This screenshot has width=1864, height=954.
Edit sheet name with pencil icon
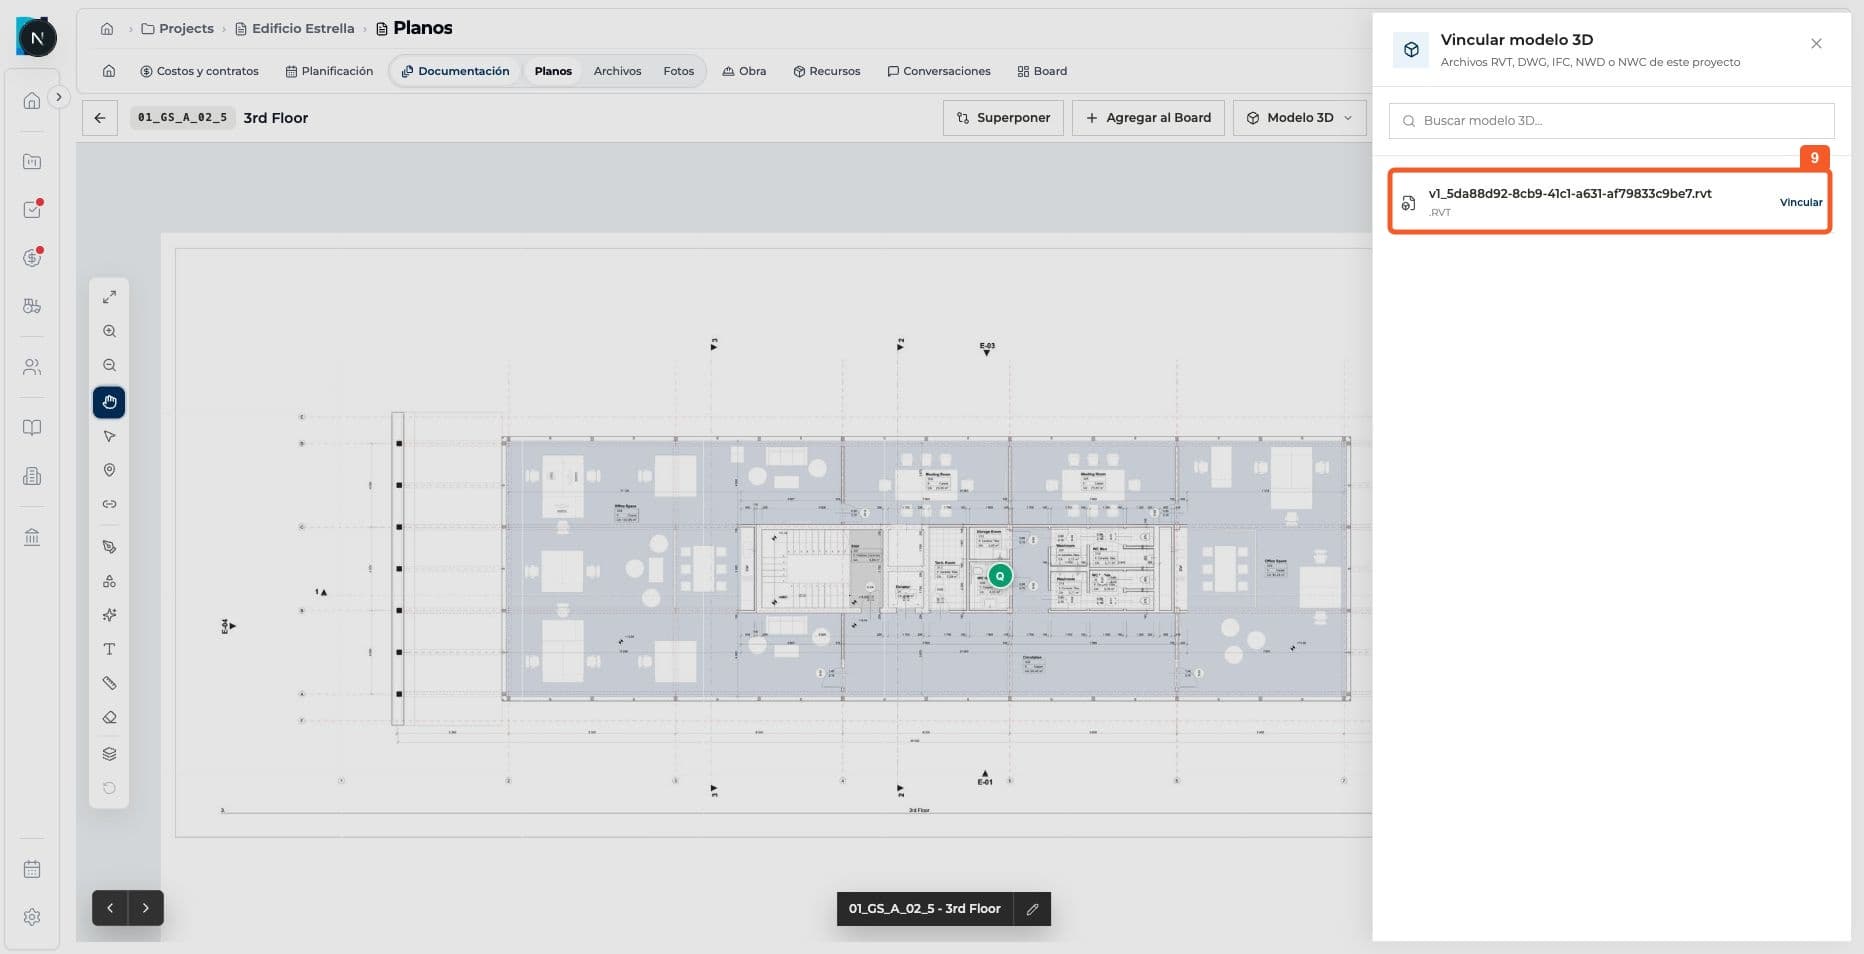(1032, 909)
